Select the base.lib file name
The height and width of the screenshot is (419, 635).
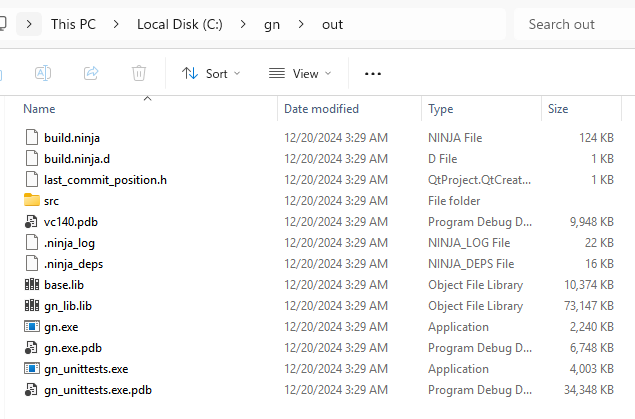64,285
